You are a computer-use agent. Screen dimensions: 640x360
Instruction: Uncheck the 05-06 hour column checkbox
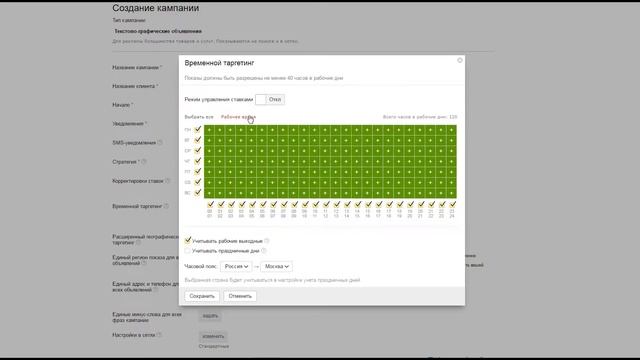click(263, 204)
